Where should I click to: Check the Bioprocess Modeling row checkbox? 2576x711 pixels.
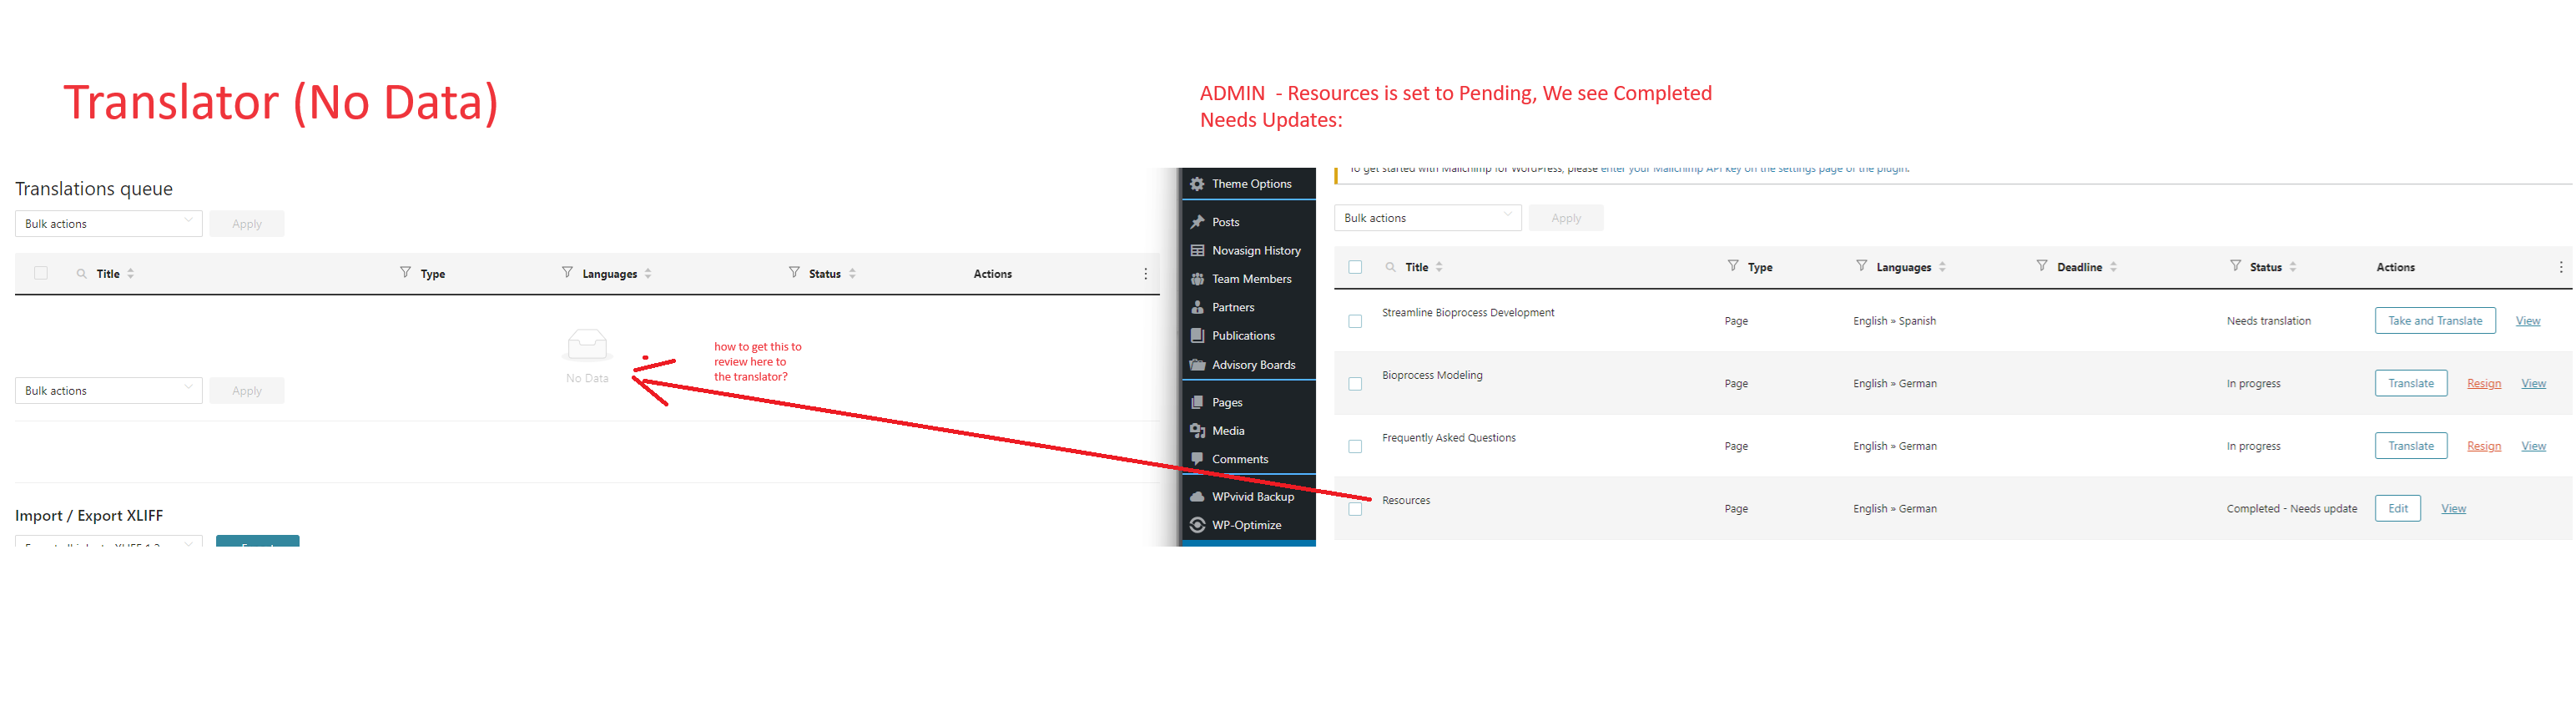pyautogui.click(x=1355, y=384)
